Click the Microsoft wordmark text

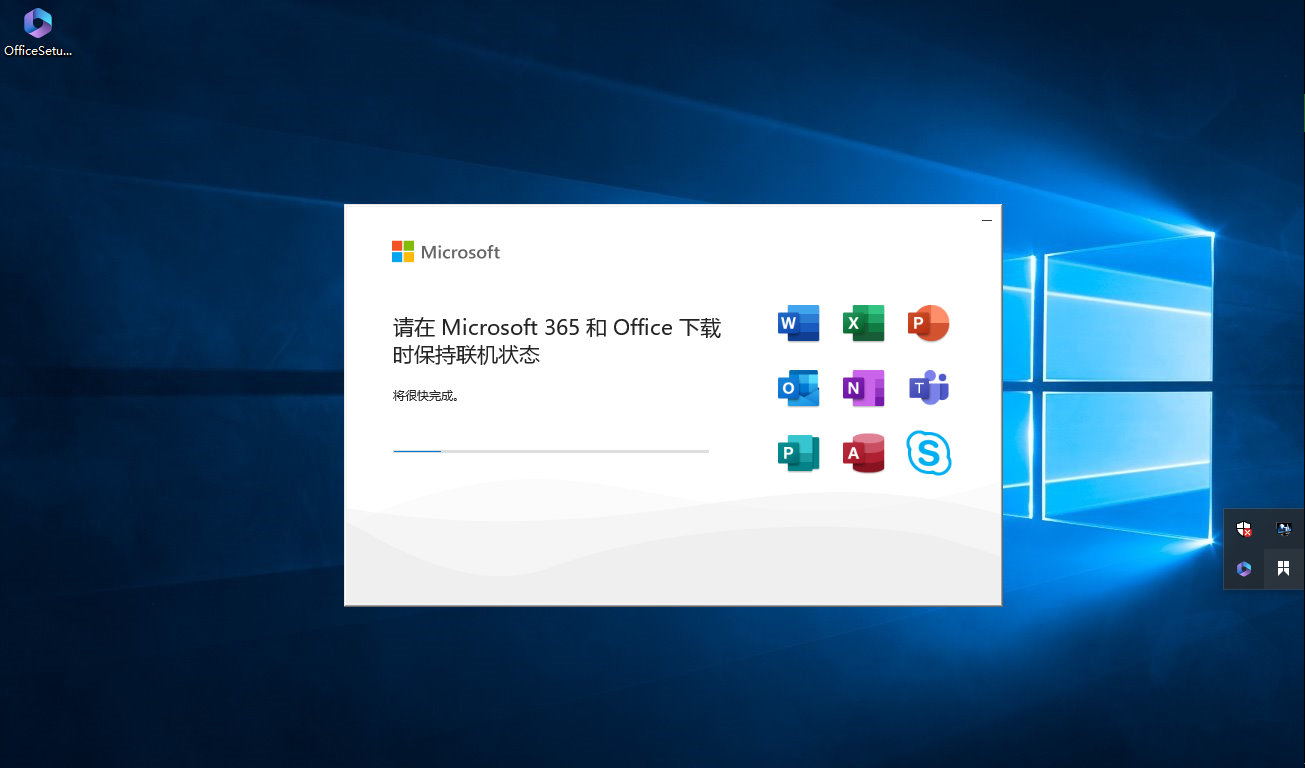460,253
